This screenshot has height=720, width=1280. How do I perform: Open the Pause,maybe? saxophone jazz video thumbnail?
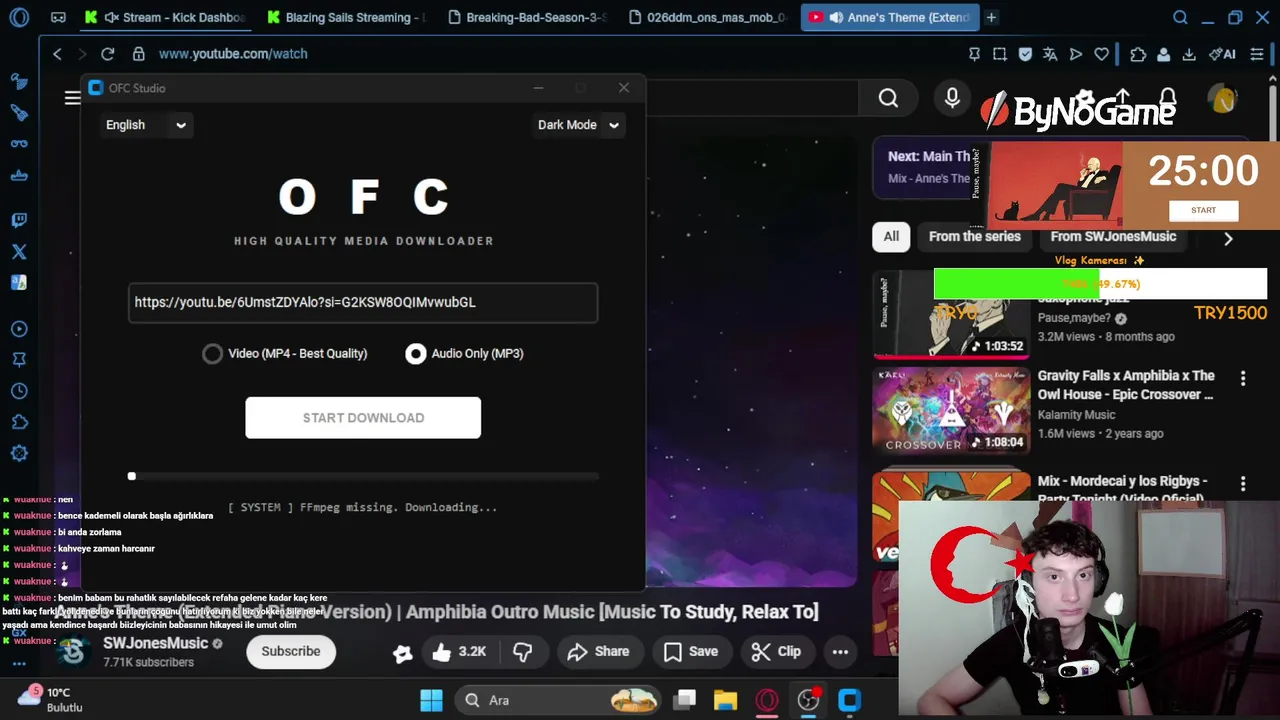951,314
